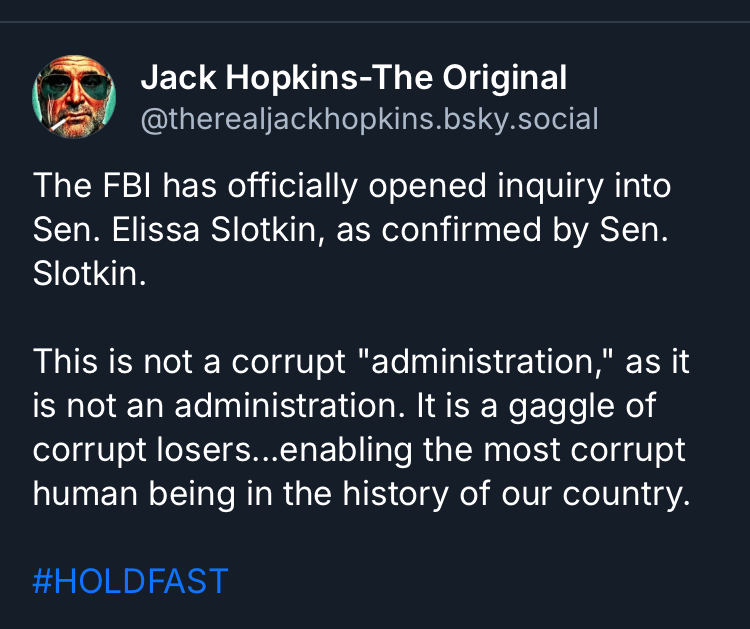
Task: Open the #HOLDFAST hashtag
Action: pos(130,581)
